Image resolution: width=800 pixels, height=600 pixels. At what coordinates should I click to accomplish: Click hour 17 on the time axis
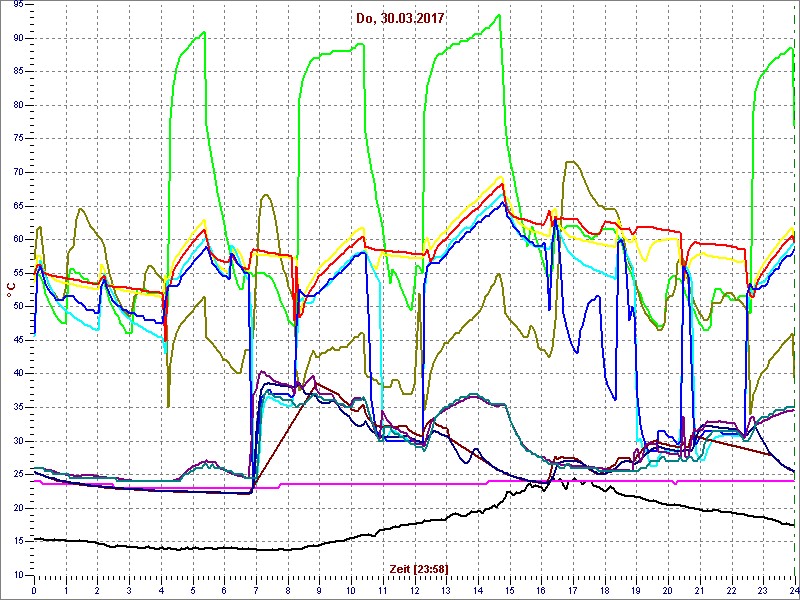(x=573, y=590)
